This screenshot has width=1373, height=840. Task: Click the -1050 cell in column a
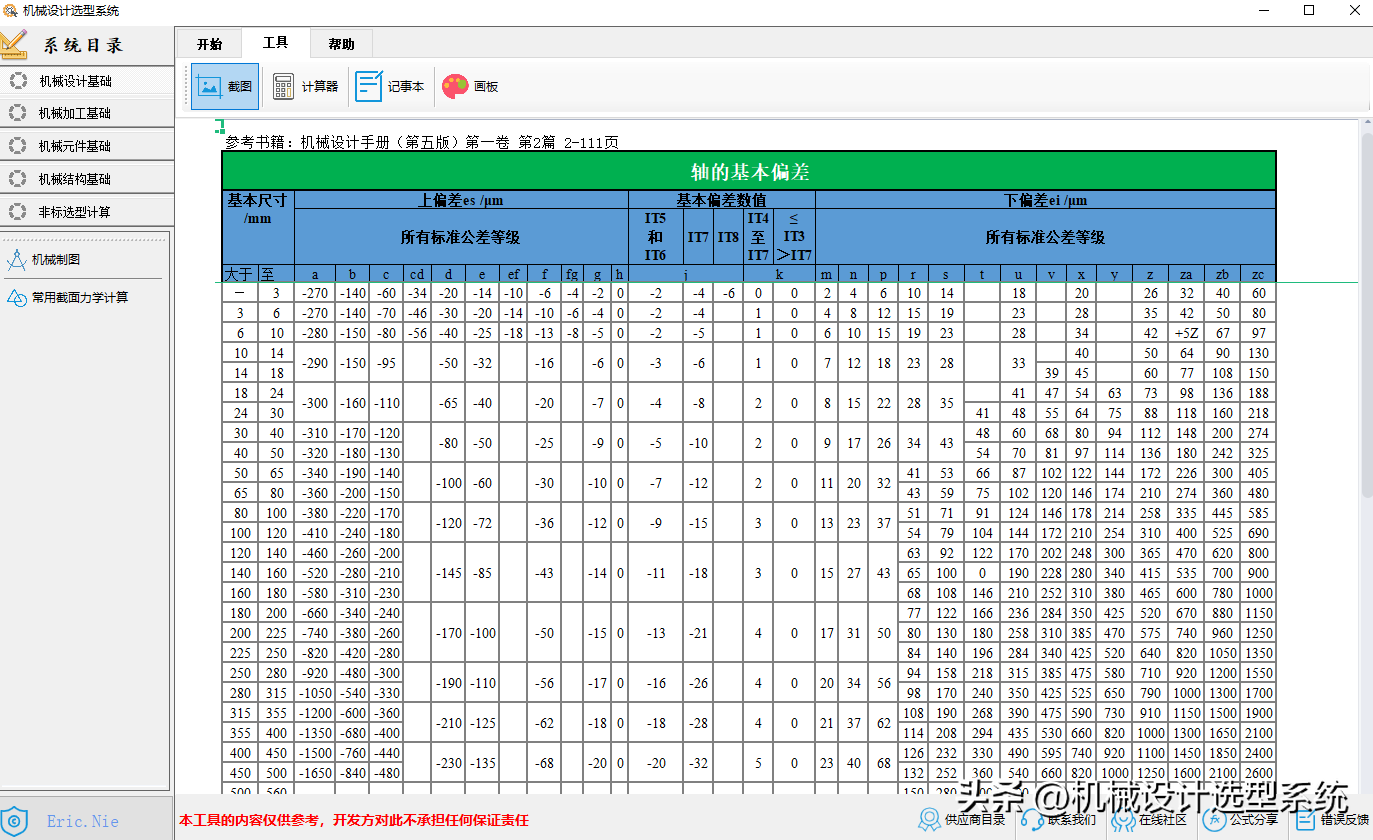pyautogui.click(x=313, y=693)
